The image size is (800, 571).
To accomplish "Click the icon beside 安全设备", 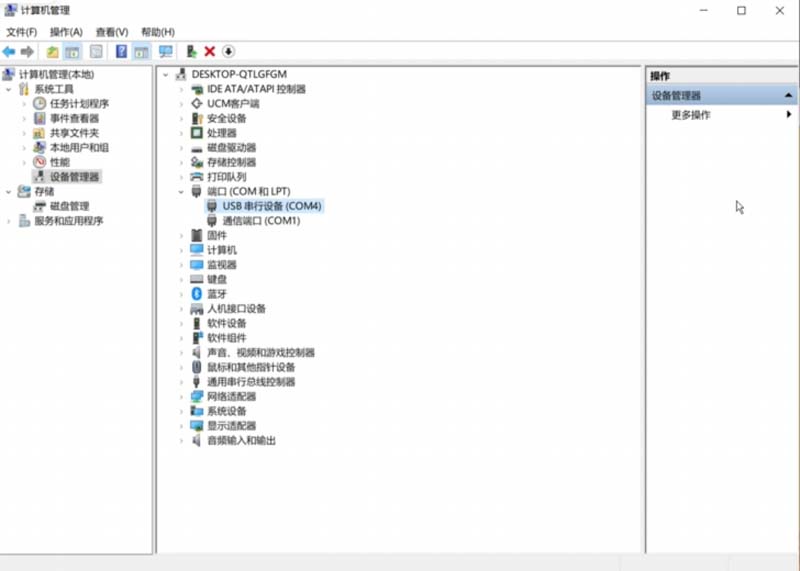I will tap(196, 118).
